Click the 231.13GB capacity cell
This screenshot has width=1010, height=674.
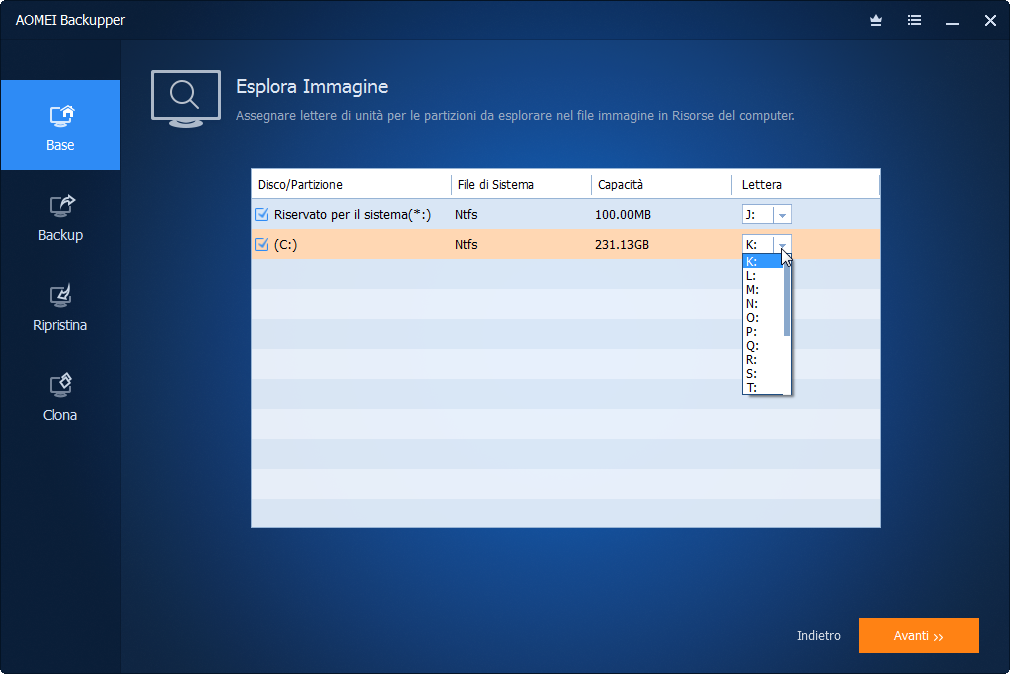tap(622, 245)
